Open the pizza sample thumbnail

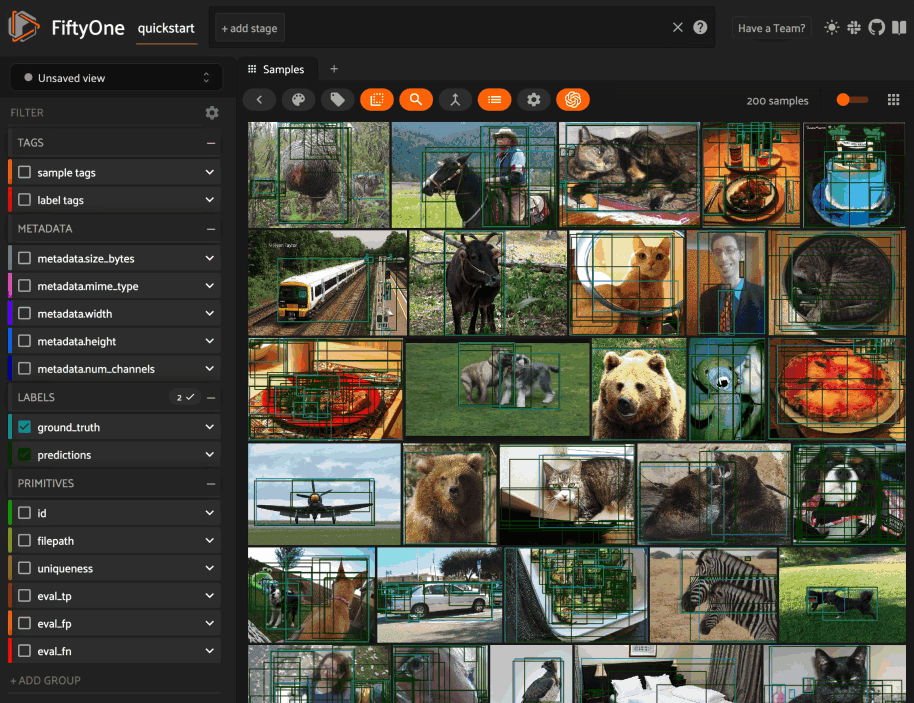coord(837,389)
